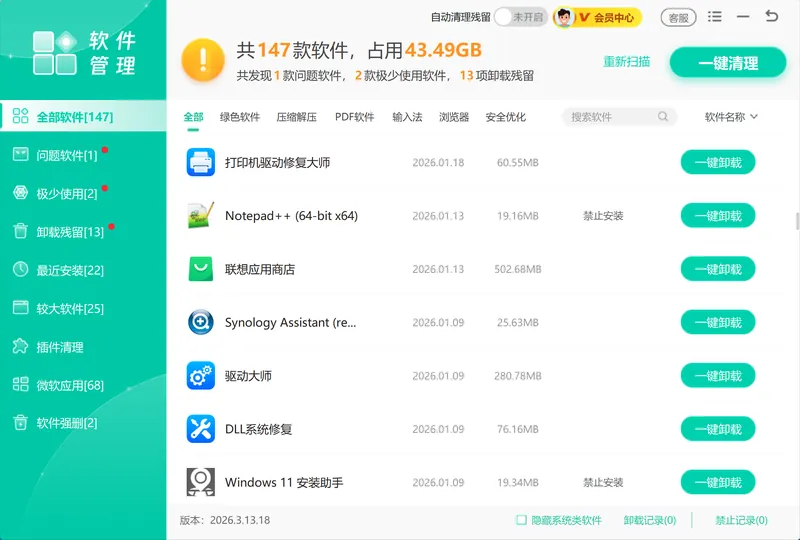Click the 60.55MB size value

pos(517,162)
